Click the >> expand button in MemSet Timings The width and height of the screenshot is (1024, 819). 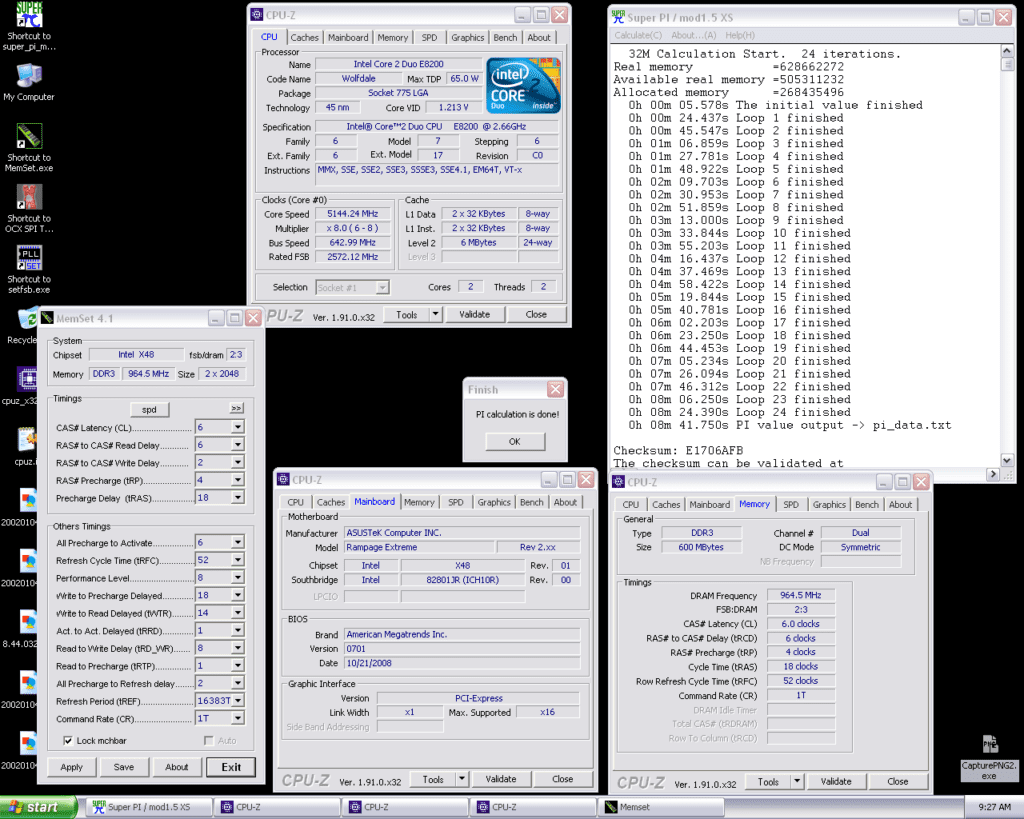point(236,408)
